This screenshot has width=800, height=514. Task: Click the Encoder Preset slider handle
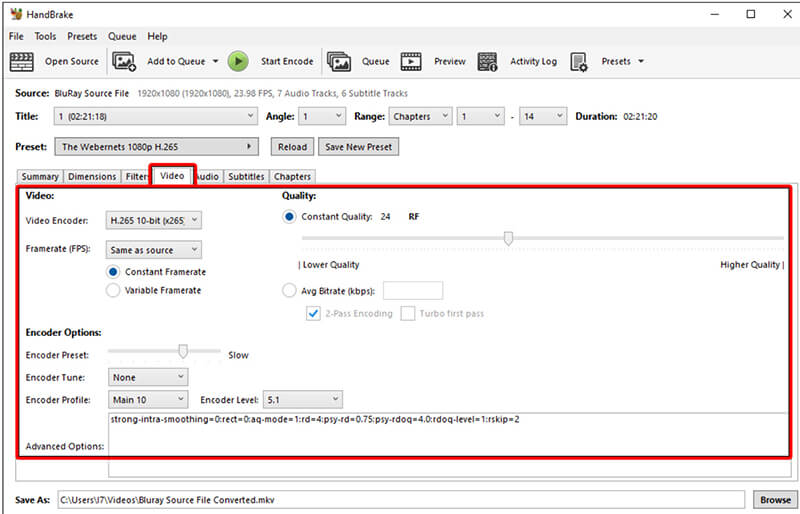(x=183, y=351)
